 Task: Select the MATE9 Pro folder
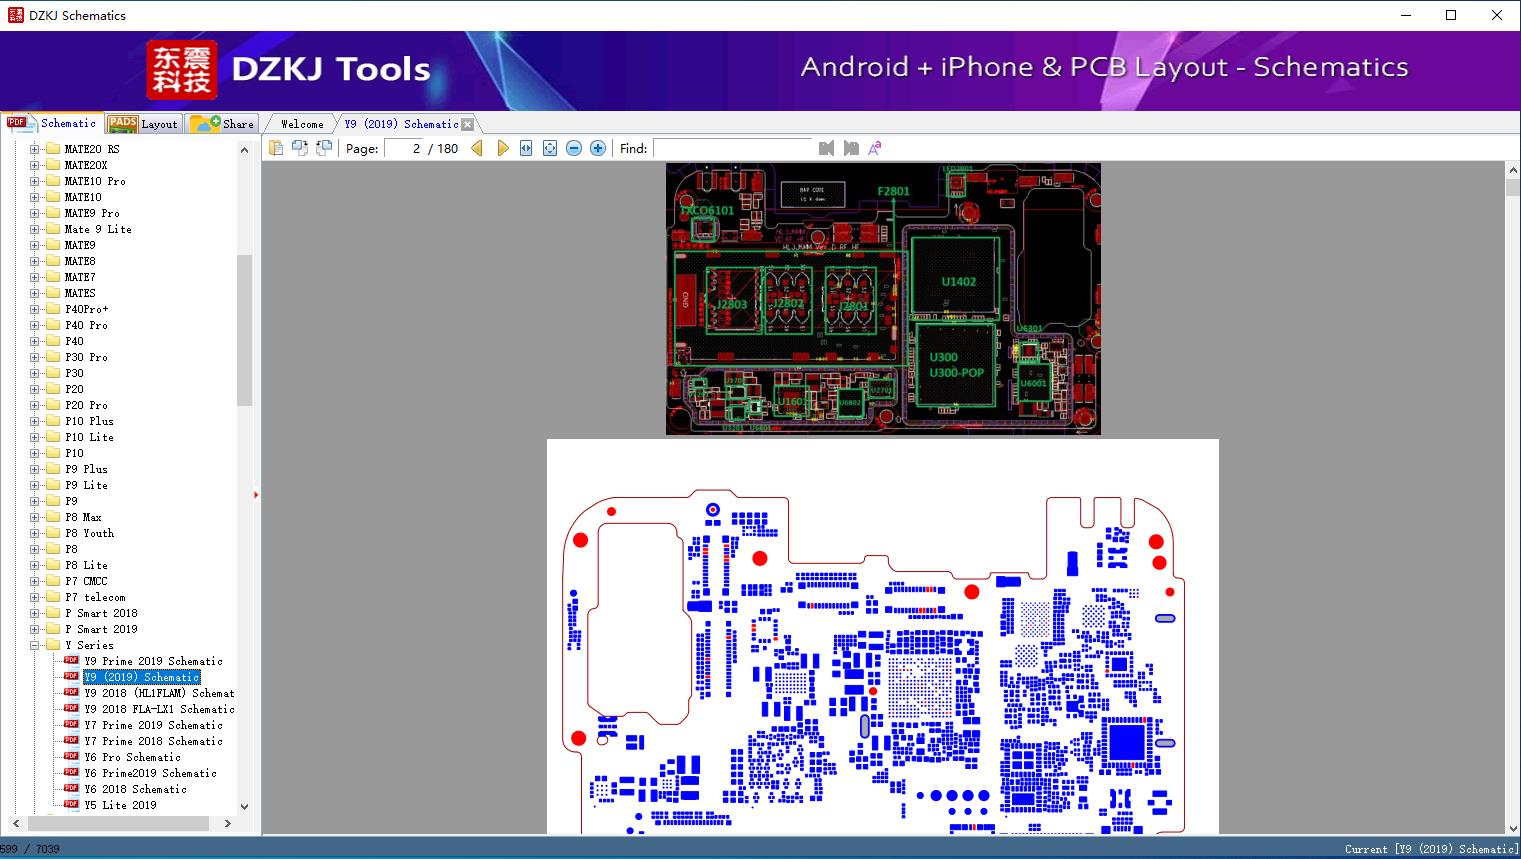click(92, 213)
